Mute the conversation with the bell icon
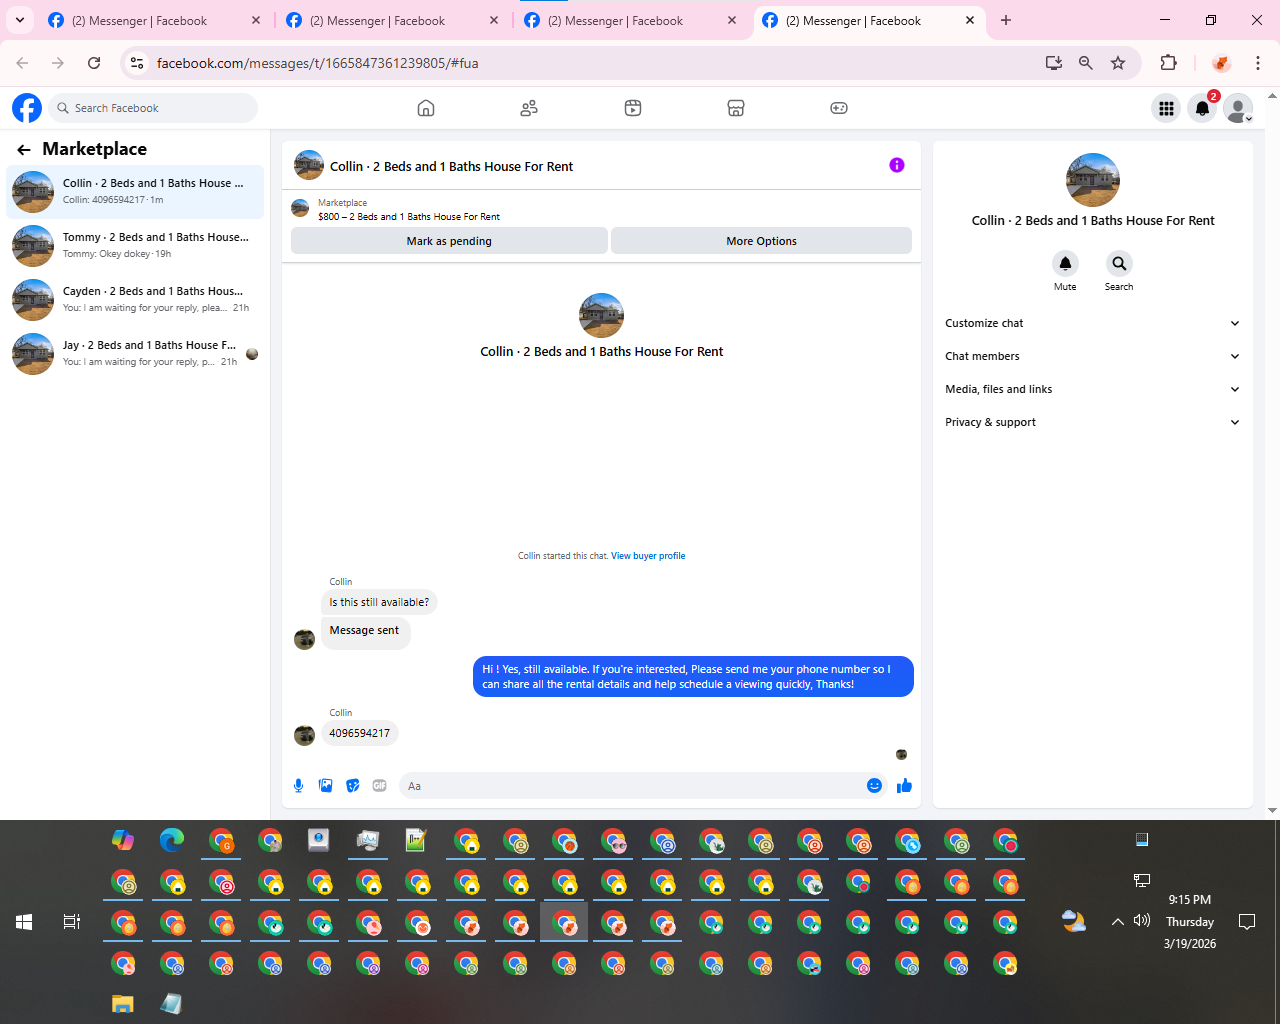The image size is (1280, 1024). 1065,263
